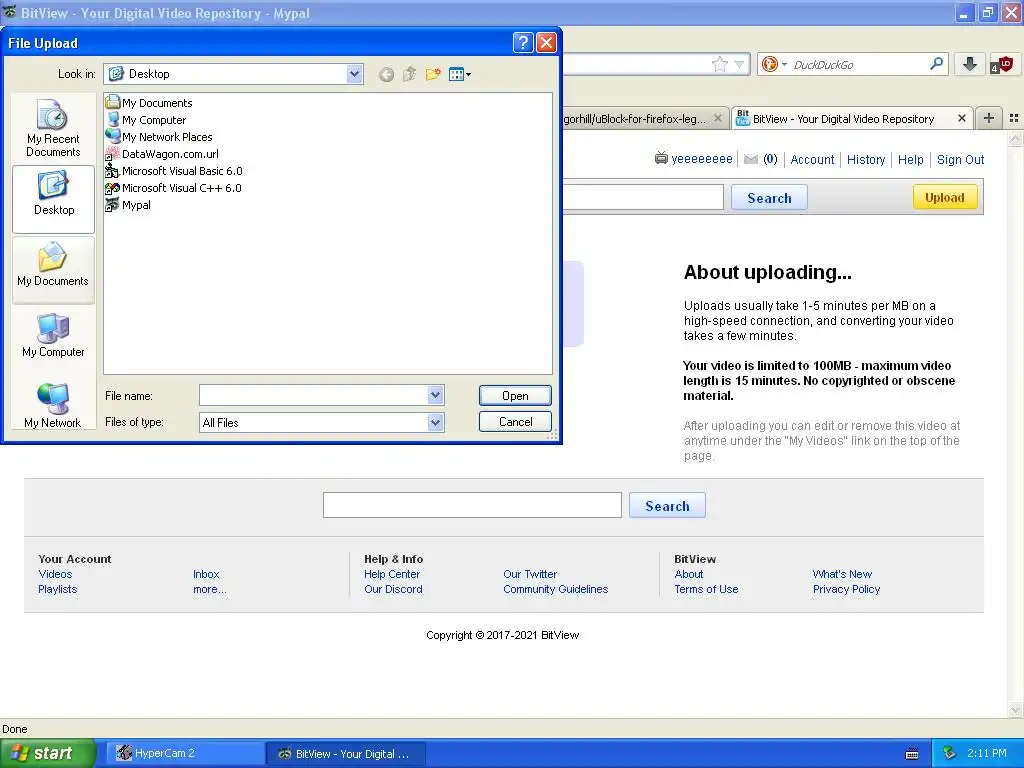Go up one folder level icon
Viewport: 1024px width, 768px height.
pos(409,74)
